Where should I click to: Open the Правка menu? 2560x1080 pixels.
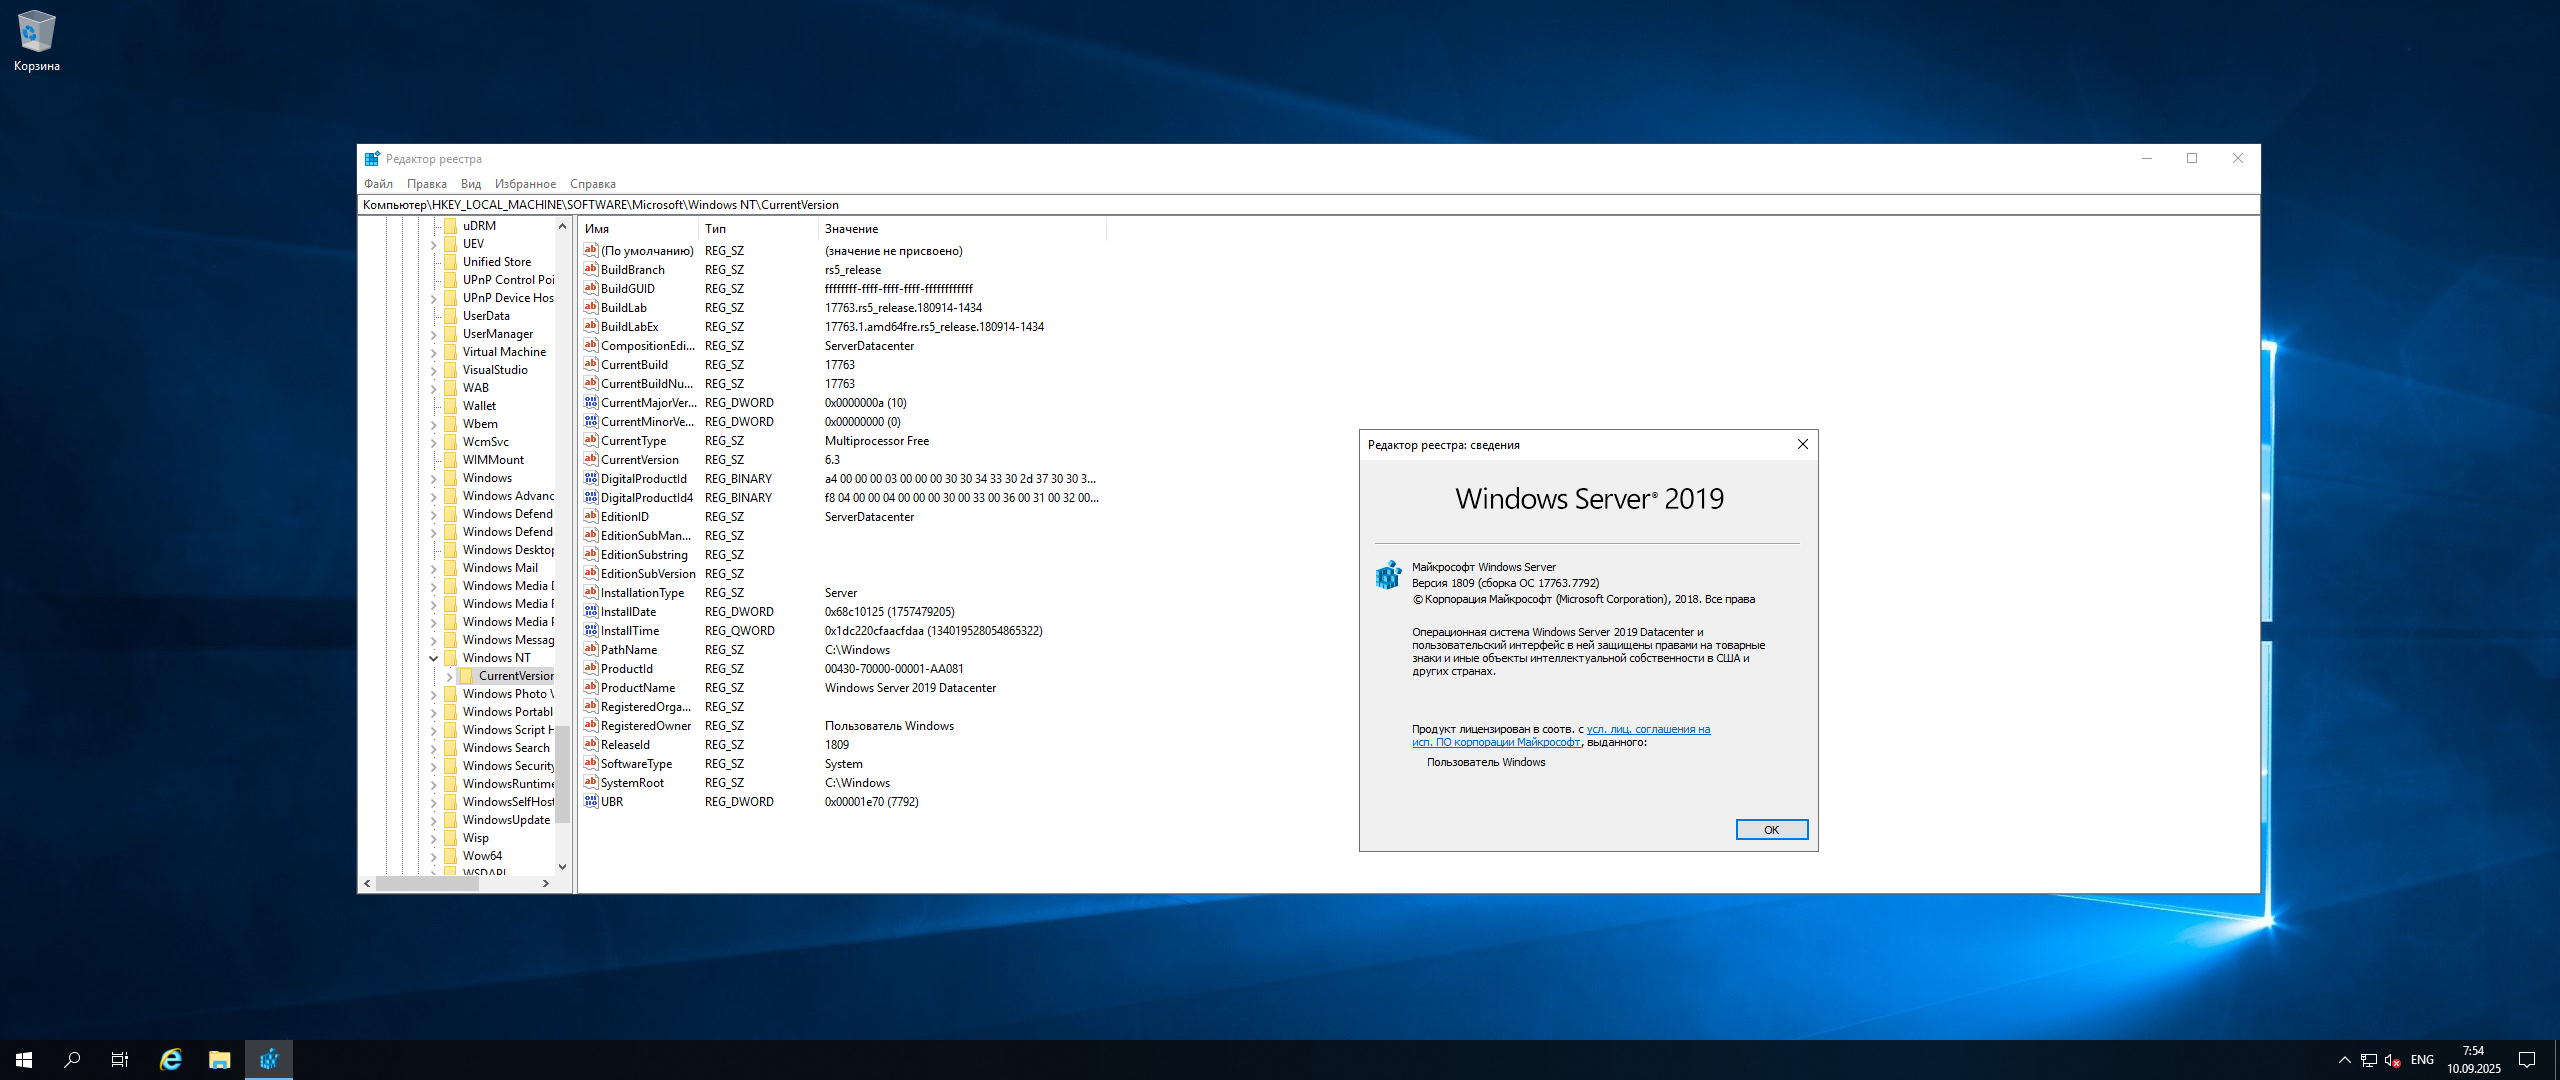click(x=426, y=184)
